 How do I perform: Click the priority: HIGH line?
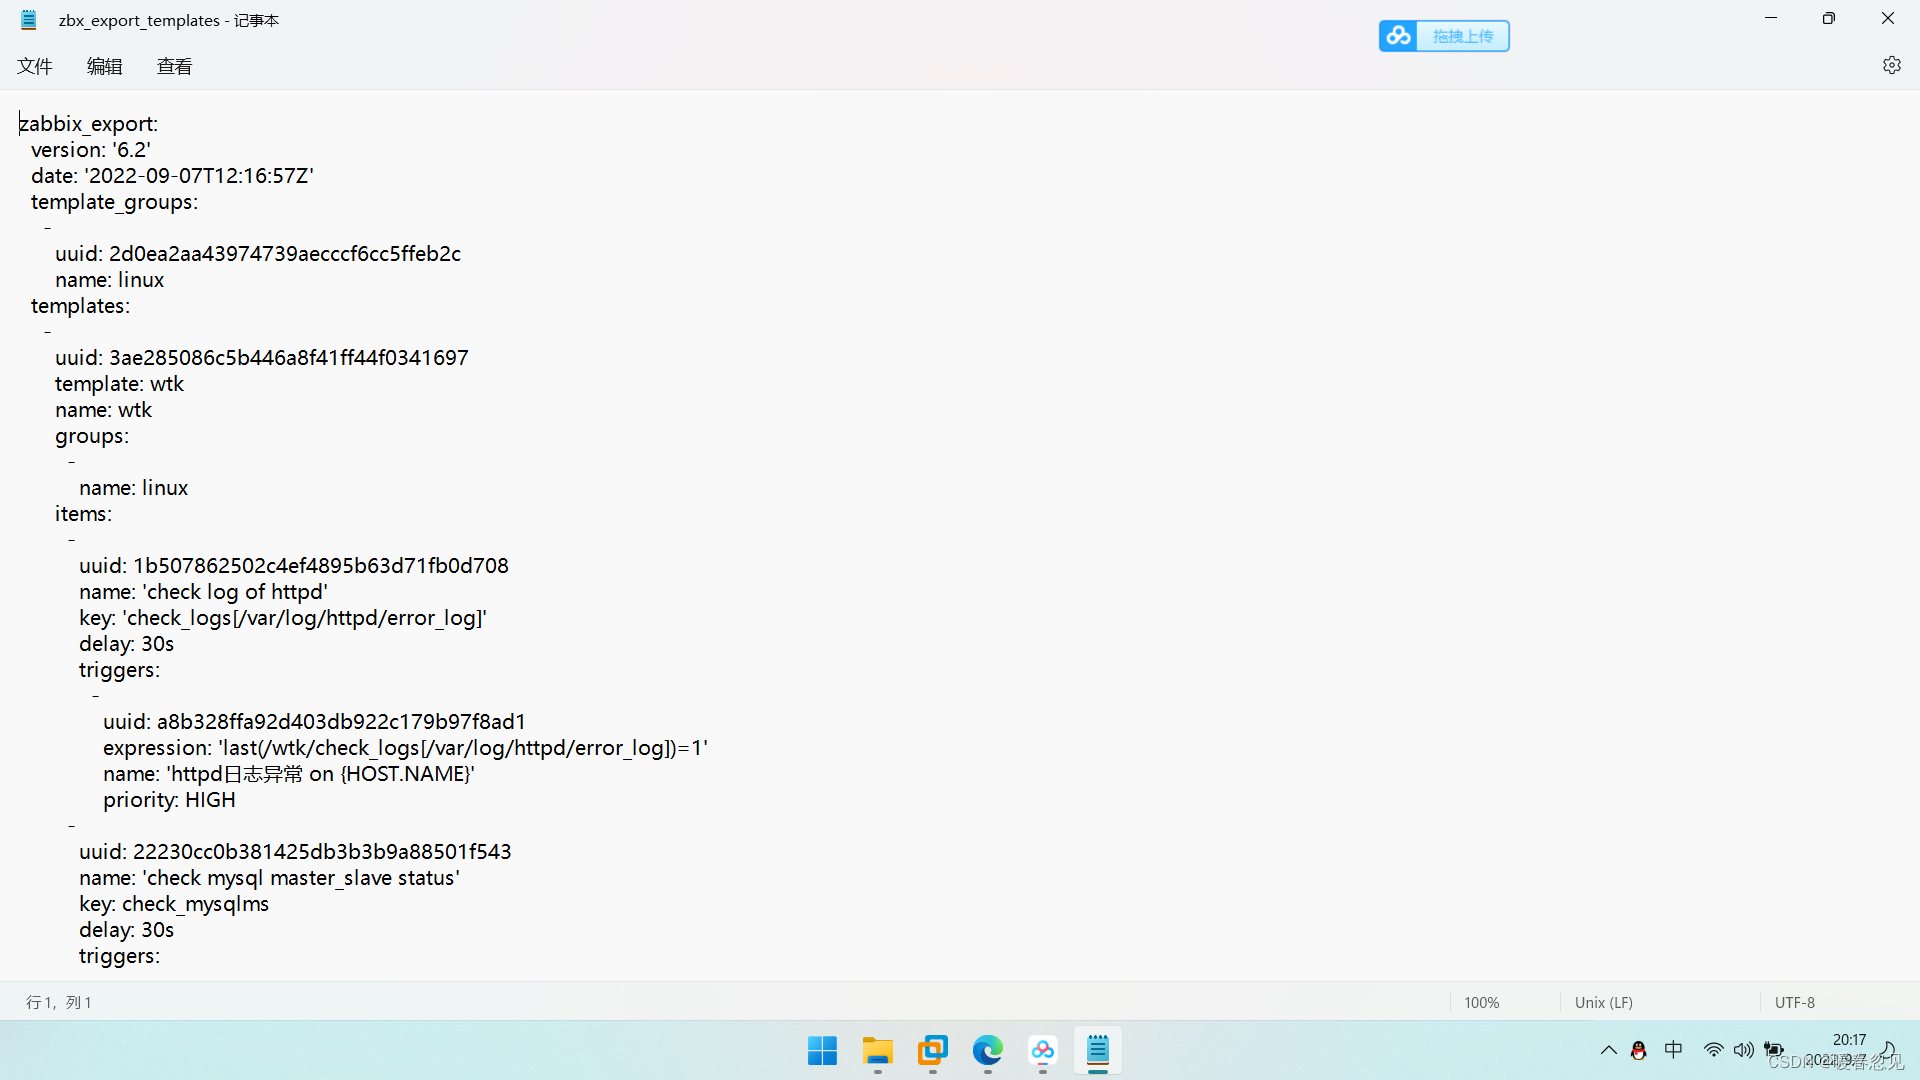[169, 800]
